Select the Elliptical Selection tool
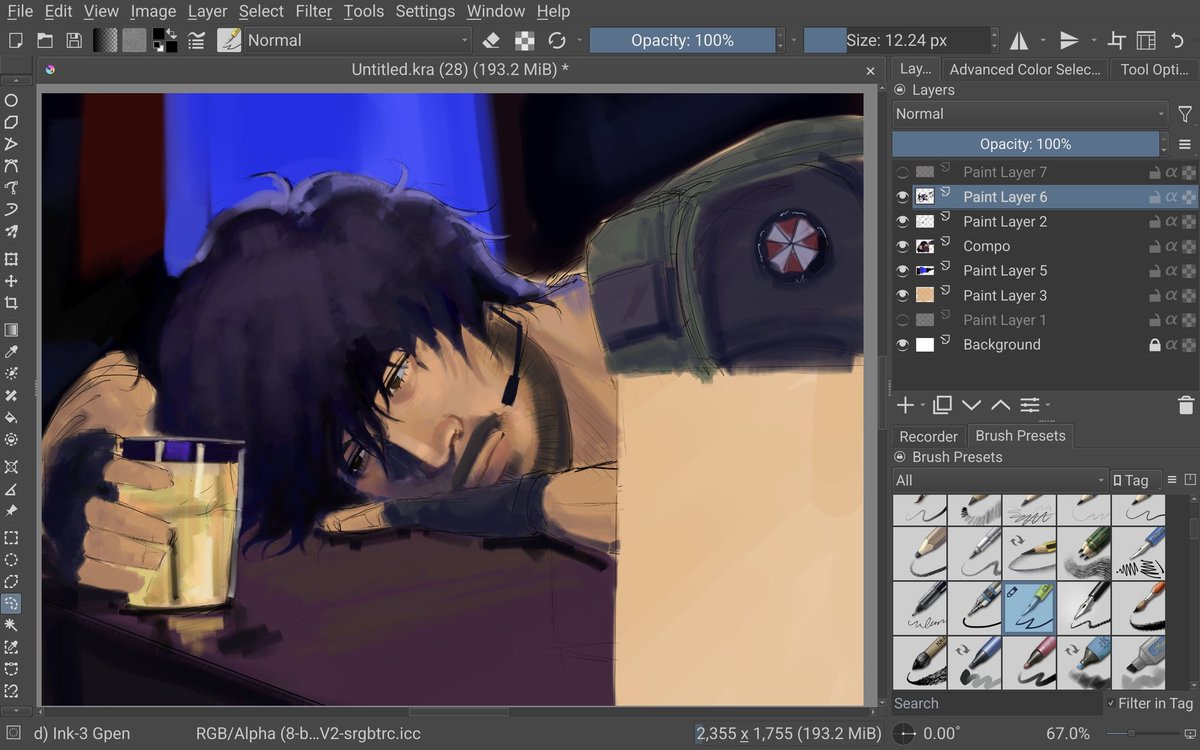Screen dimensions: 1200x750 point(11,559)
